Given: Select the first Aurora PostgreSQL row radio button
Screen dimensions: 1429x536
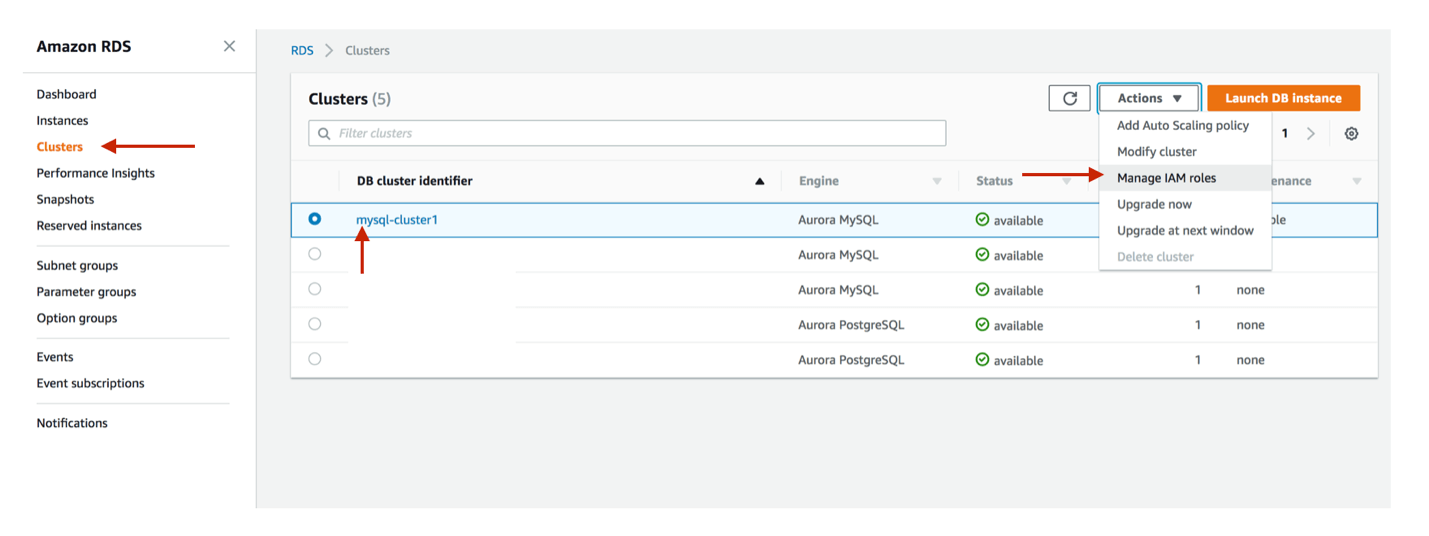Looking at the screenshot, I should click(x=315, y=324).
